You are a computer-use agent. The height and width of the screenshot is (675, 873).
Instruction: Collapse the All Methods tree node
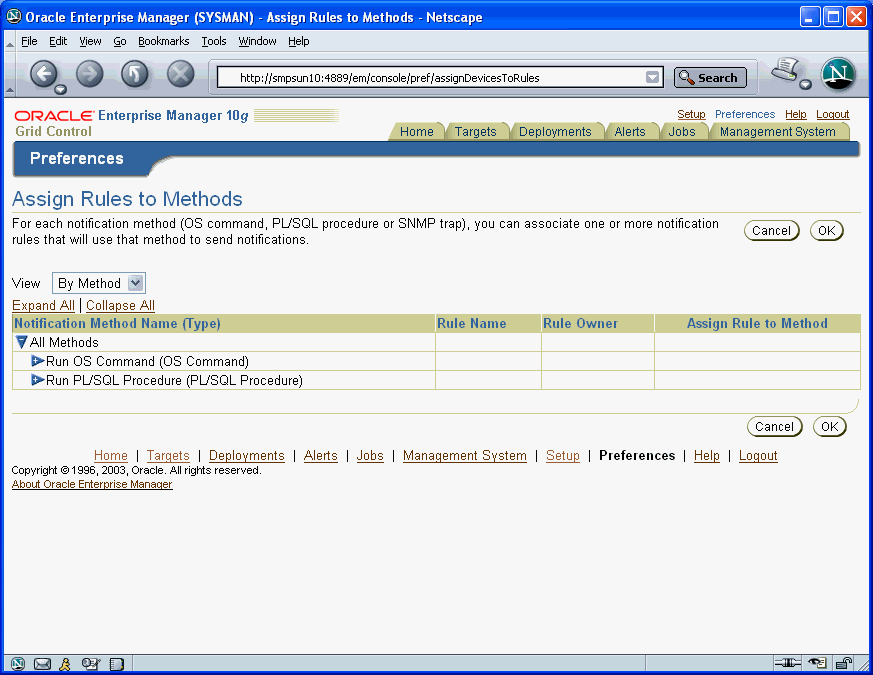[x=22, y=343]
